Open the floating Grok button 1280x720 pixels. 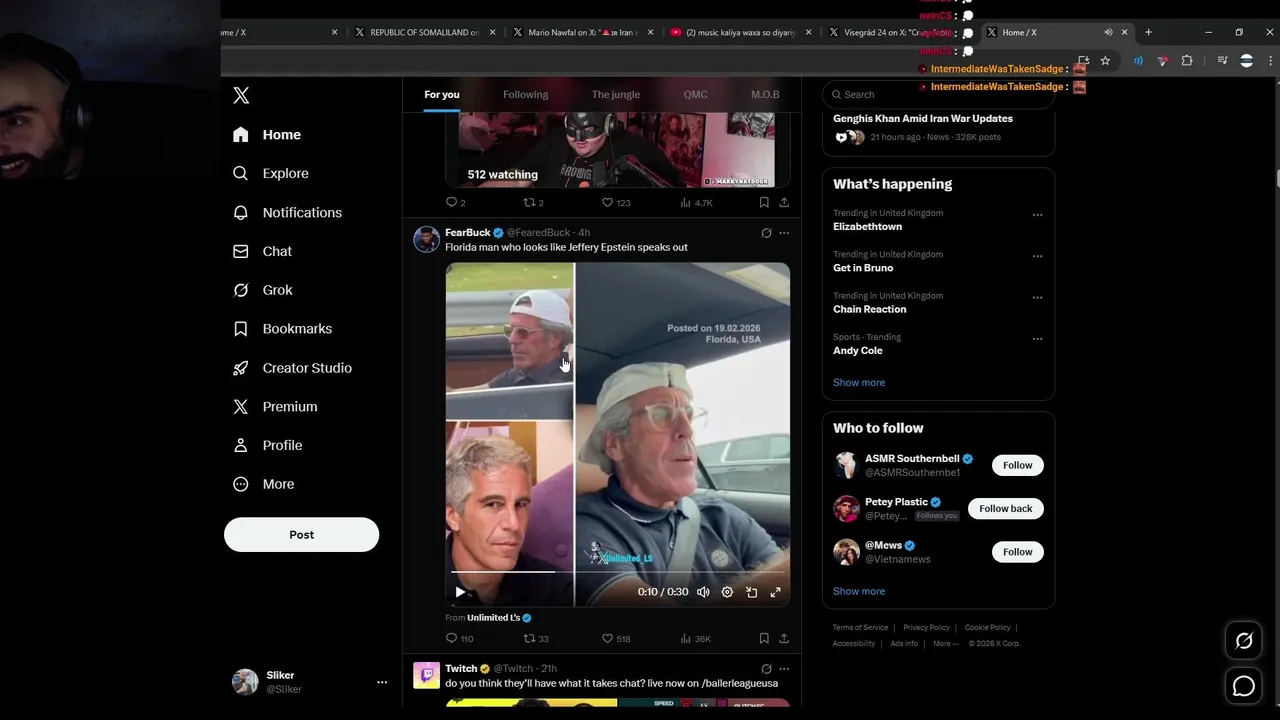click(x=1244, y=642)
